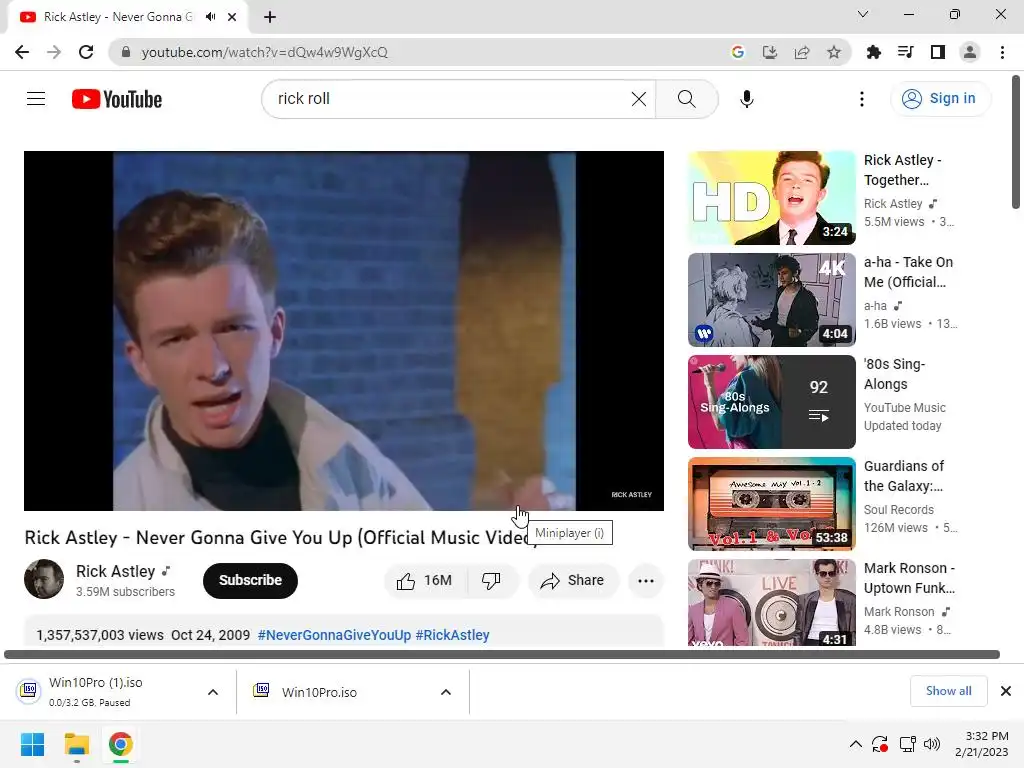The width and height of the screenshot is (1024, 768).
Task: Click the vertical page scrollbar
Action: click(x=1016, y=142)
